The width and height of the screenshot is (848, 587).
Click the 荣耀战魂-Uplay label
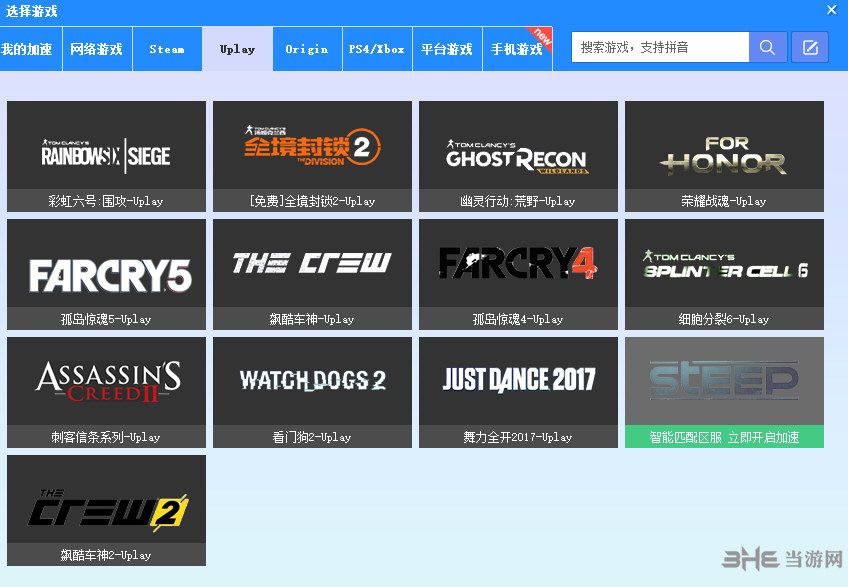724,201
